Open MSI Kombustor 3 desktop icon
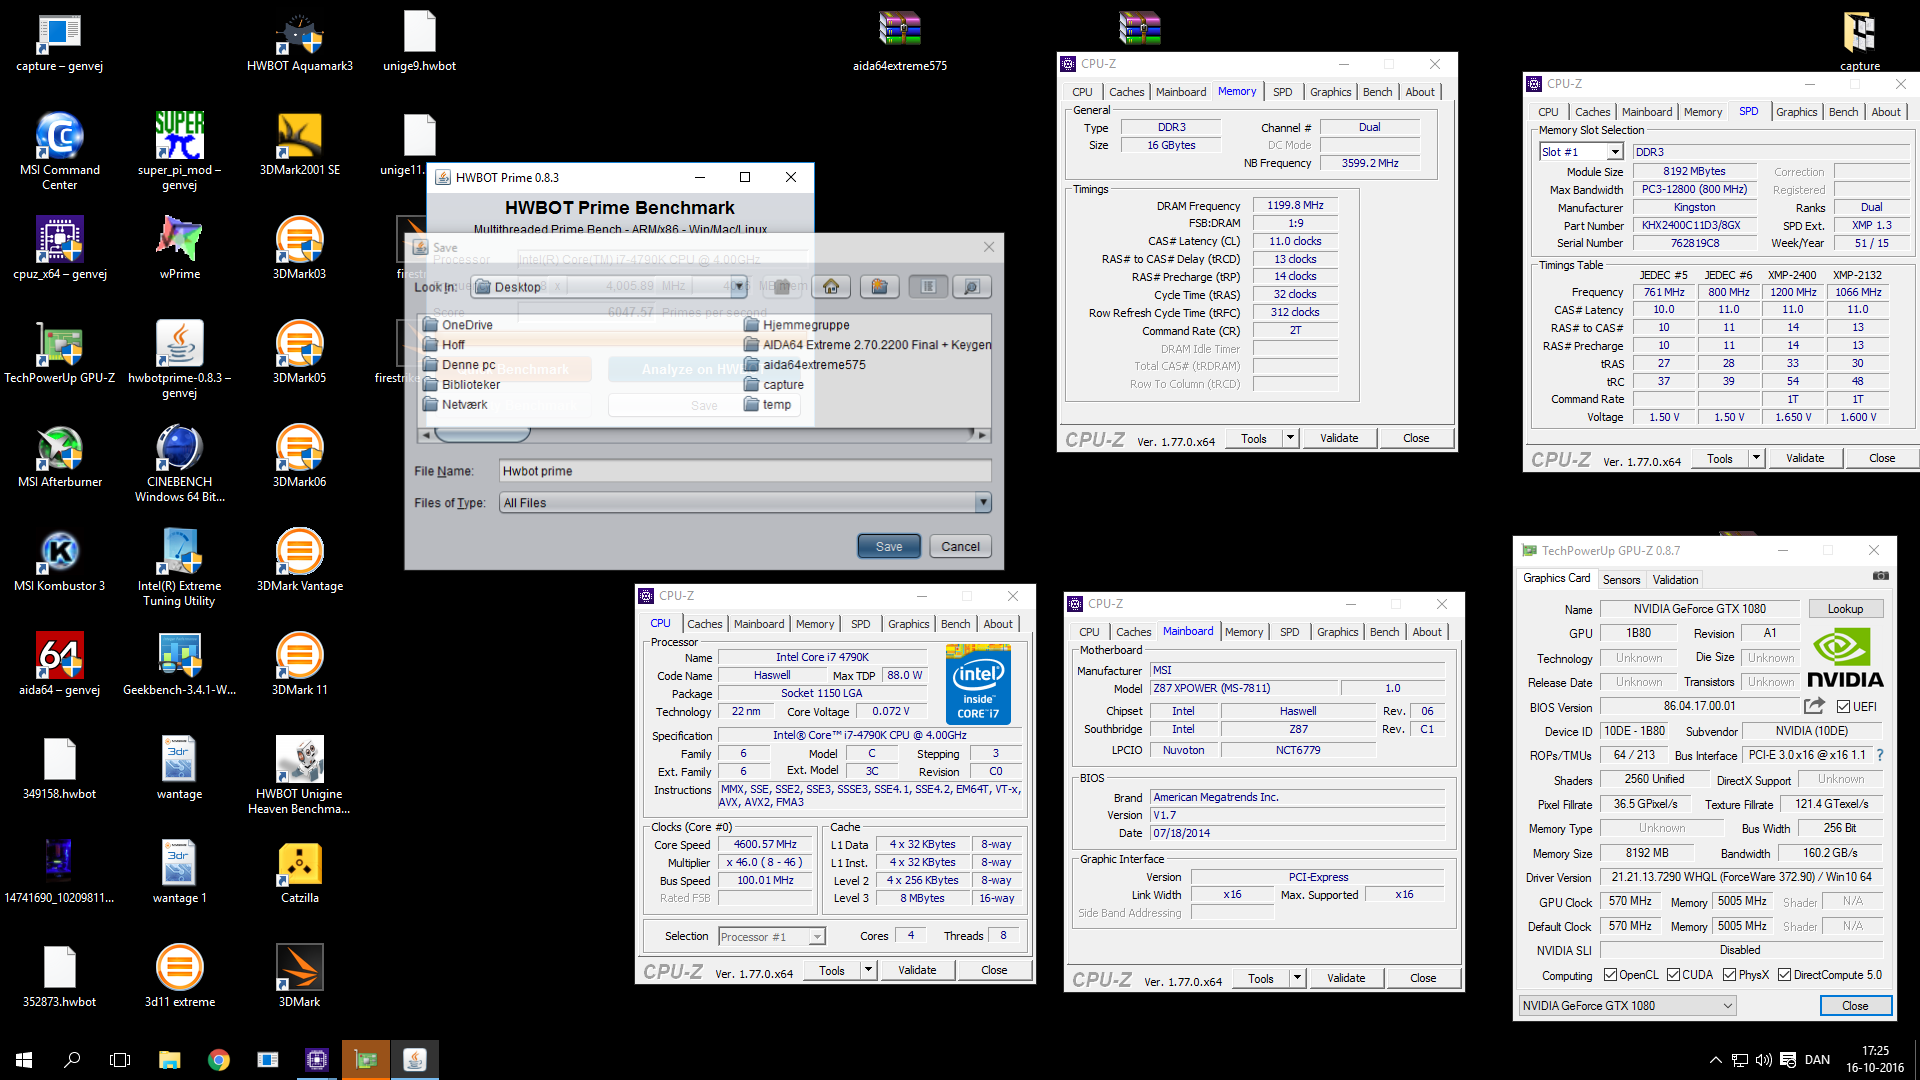This screenshot has height=1080, width=1920. coord(59,560)
